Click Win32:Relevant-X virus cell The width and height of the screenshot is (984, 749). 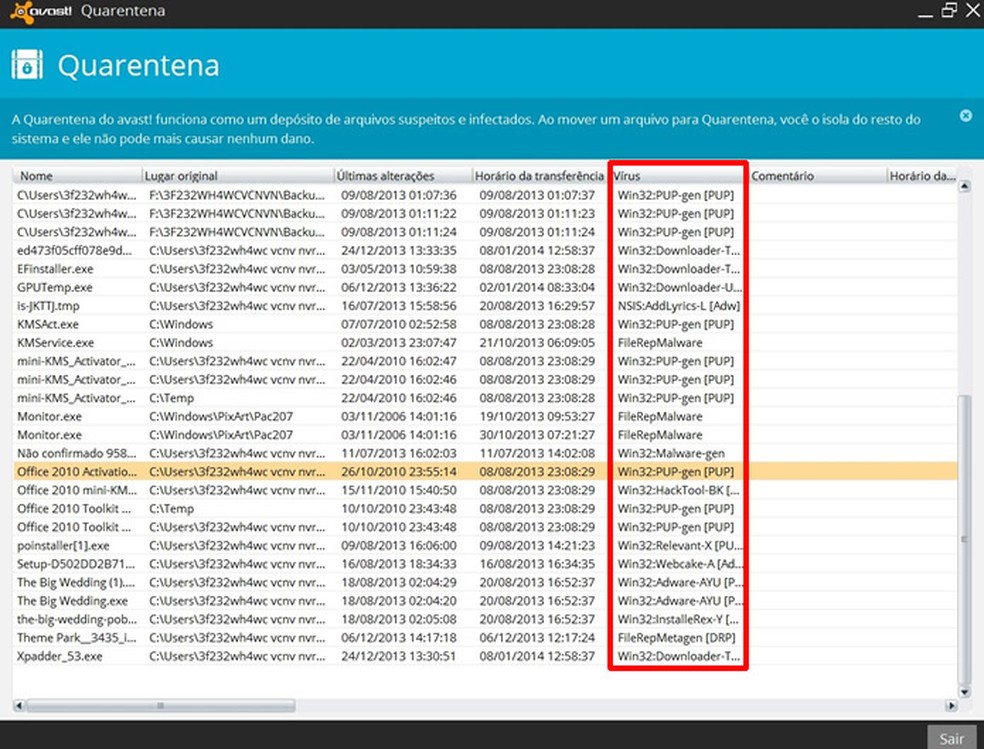680,545
